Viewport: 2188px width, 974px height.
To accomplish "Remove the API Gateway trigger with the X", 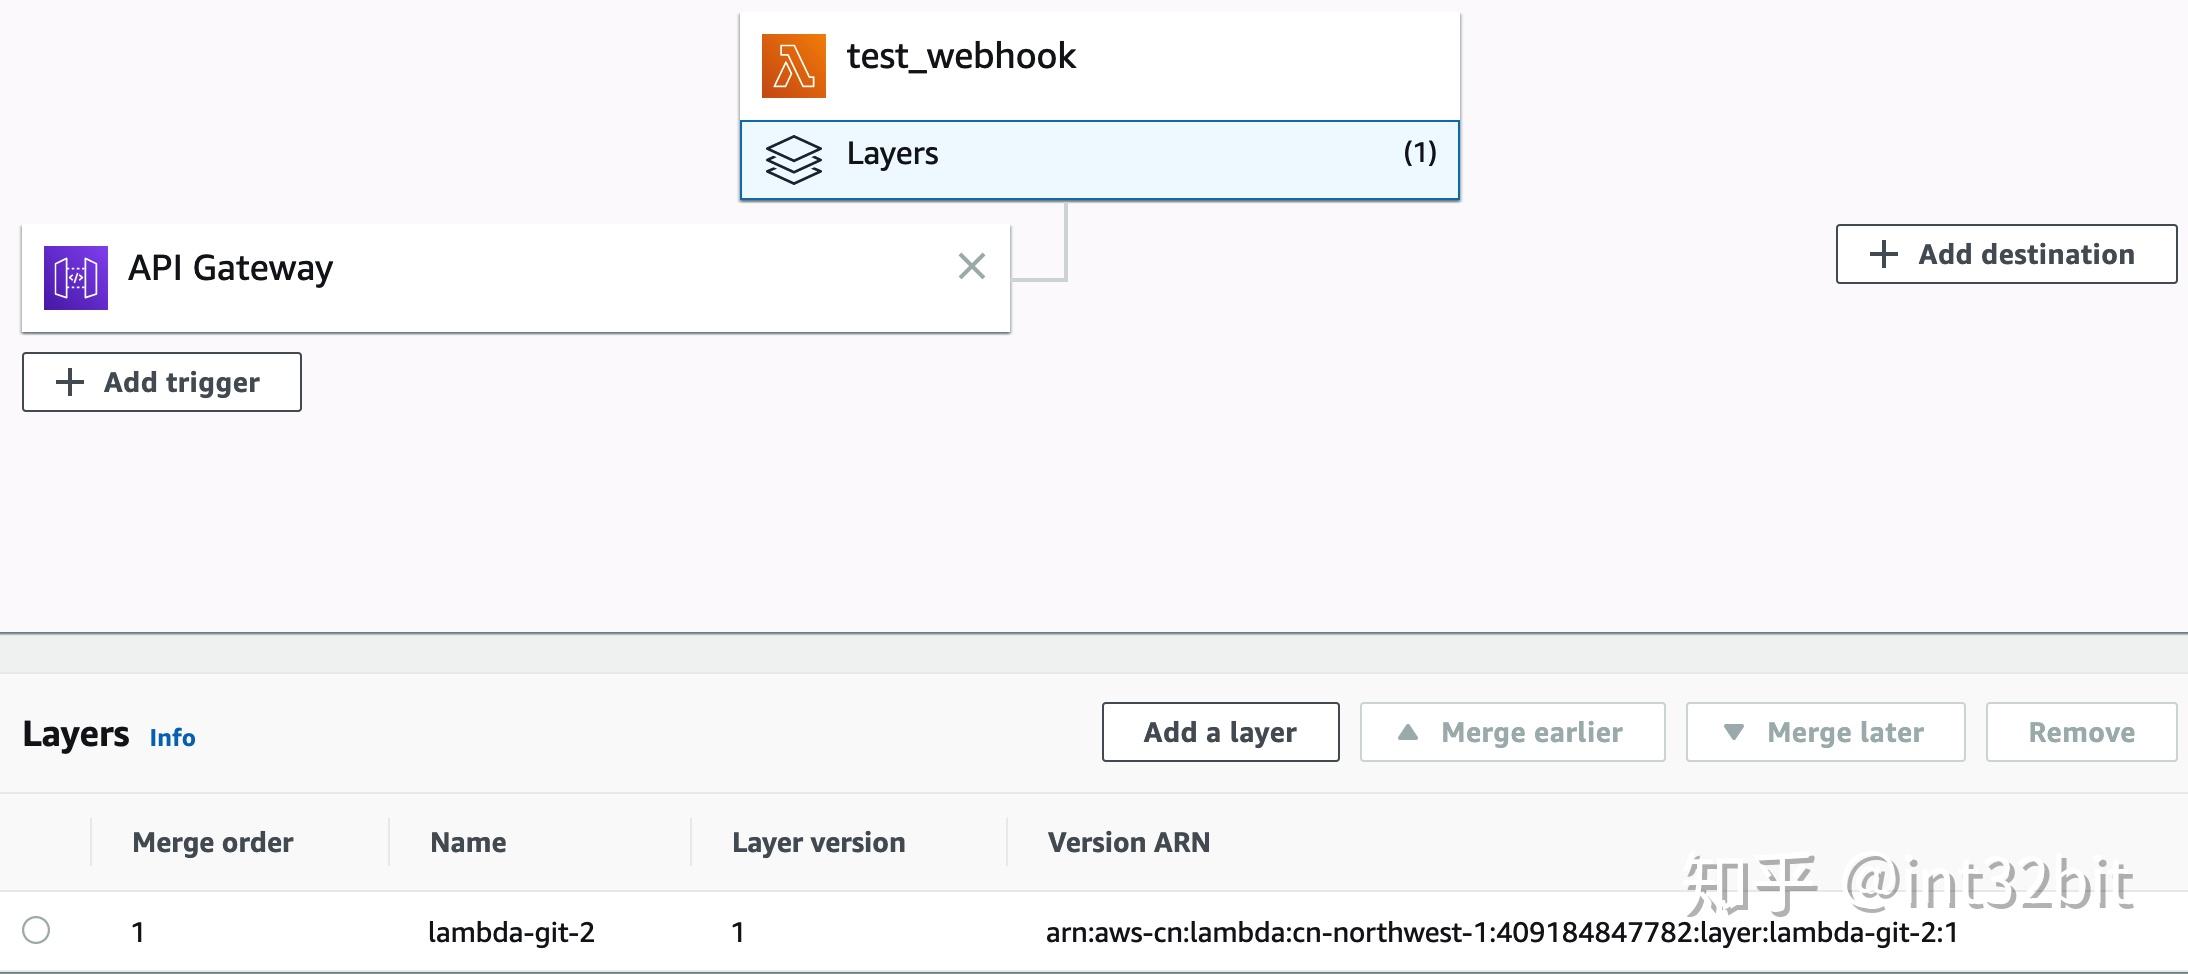I will [971, 266].
